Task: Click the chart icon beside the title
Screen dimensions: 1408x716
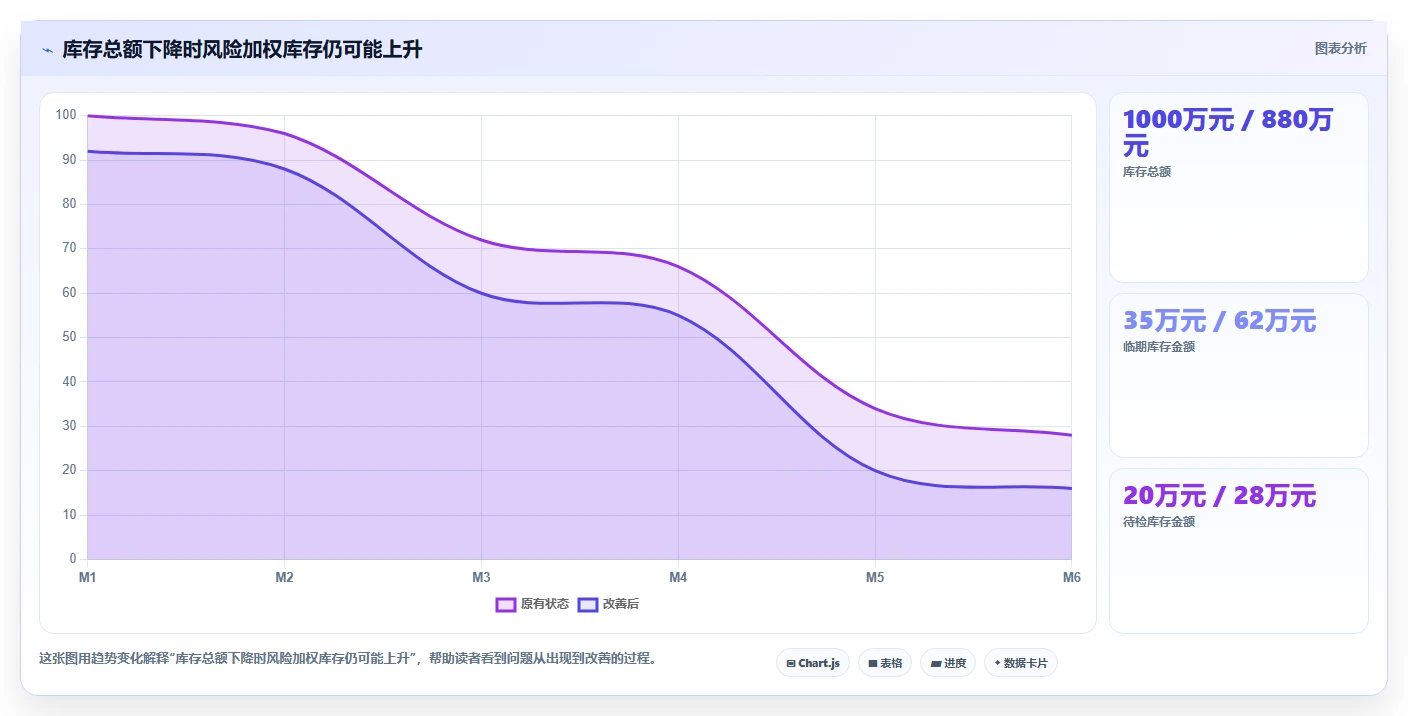Action: 47,50
